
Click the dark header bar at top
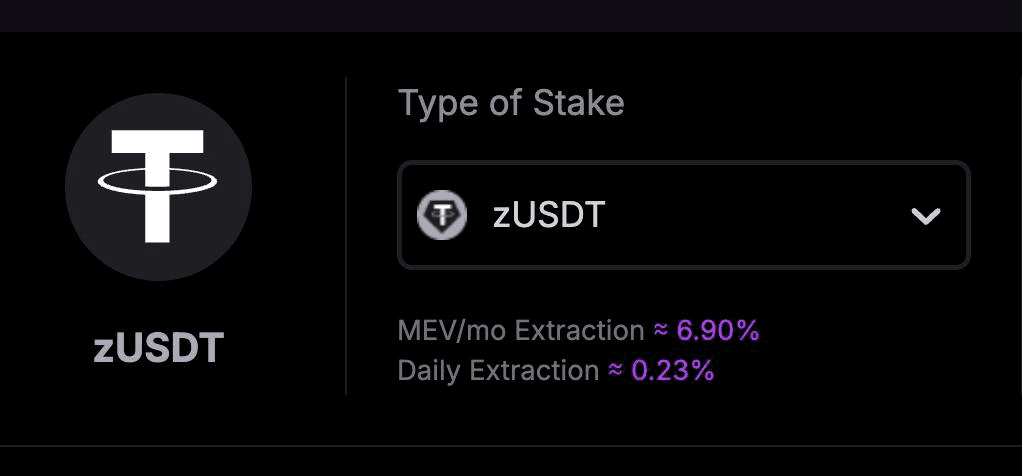511,16
